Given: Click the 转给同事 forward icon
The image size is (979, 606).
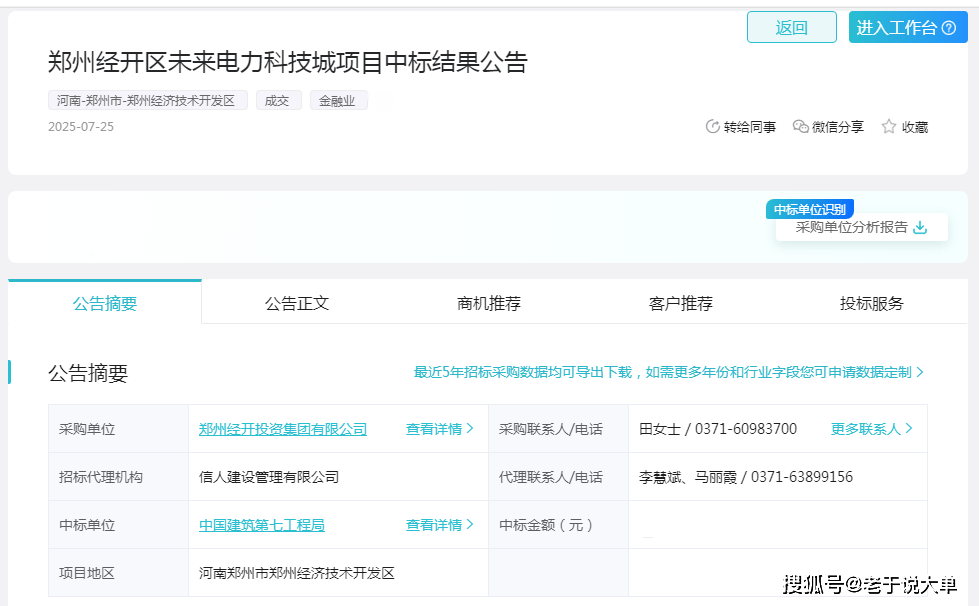Looking at the screenshot, I should (x=713, y=127).
